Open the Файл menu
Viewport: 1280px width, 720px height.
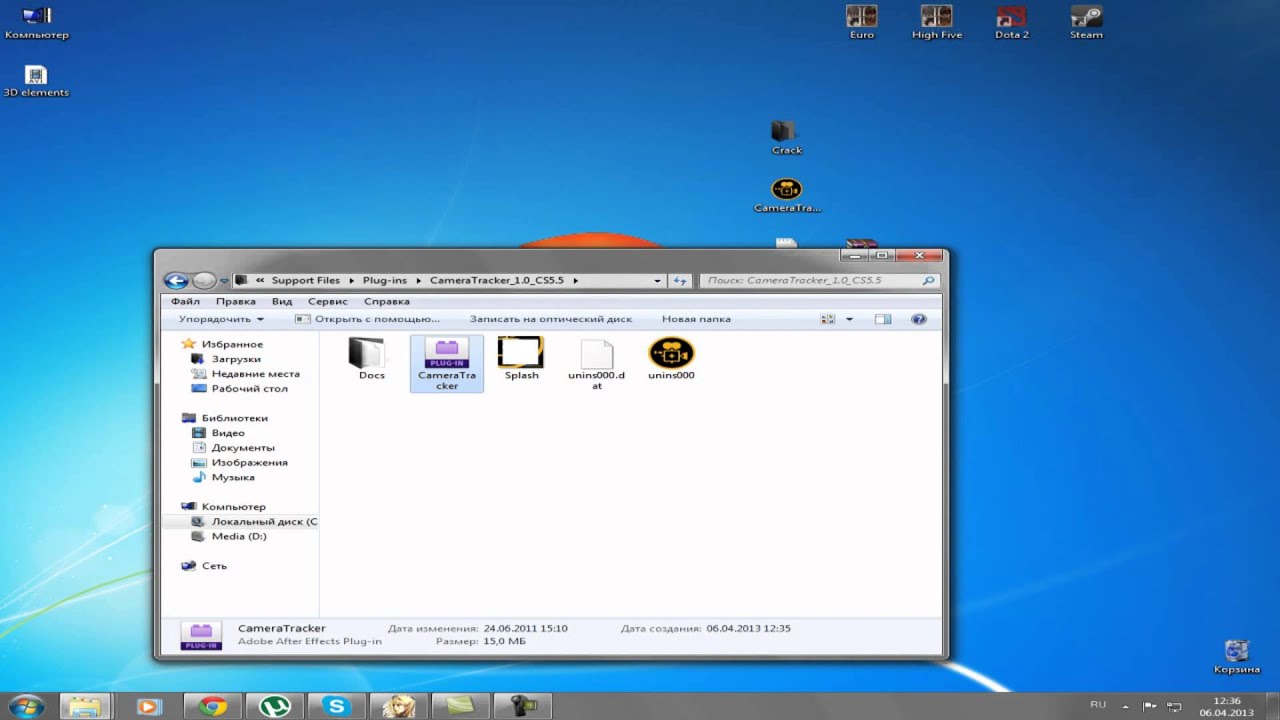point(185,301)
